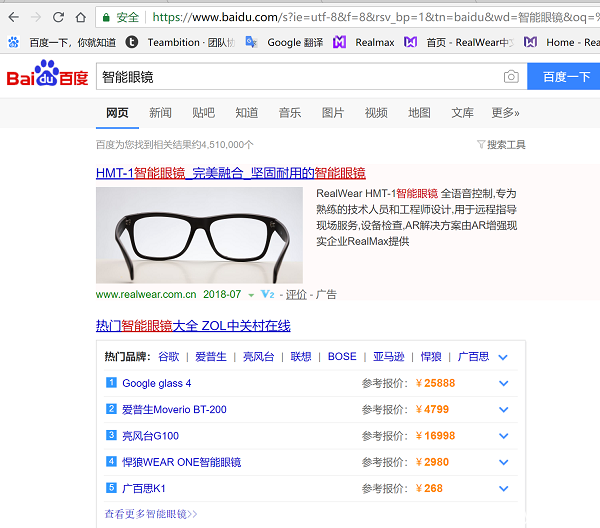Expand the 亮风台G100 row

[504, 436]
